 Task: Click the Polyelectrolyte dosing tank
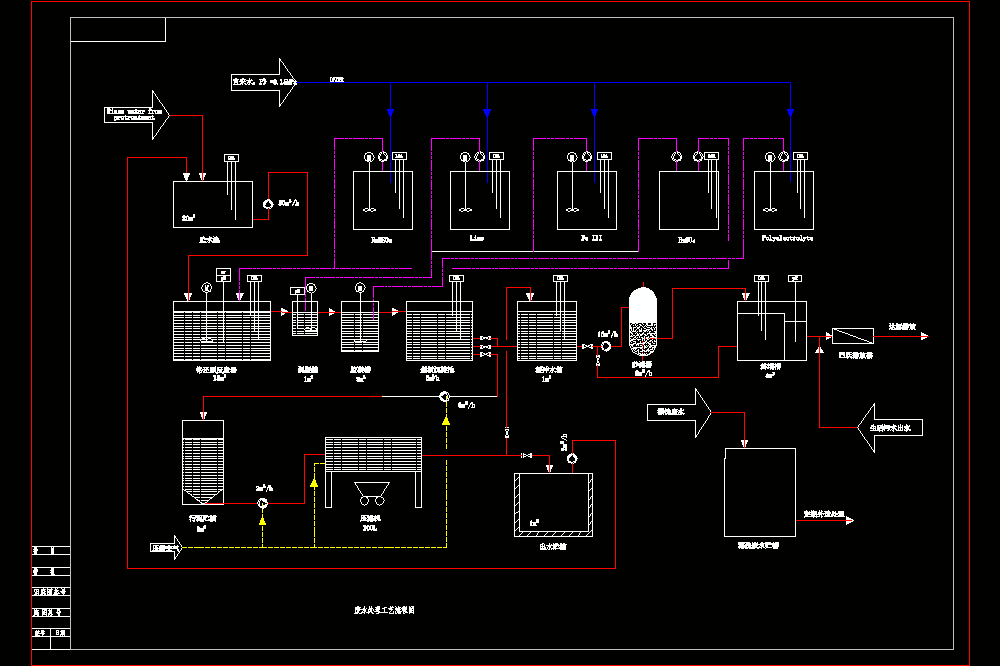click(784, 200)
